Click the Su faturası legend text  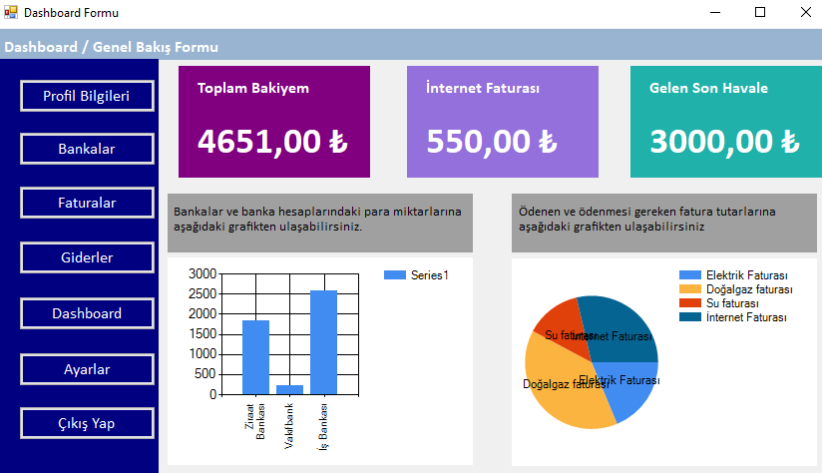point(732,303)
